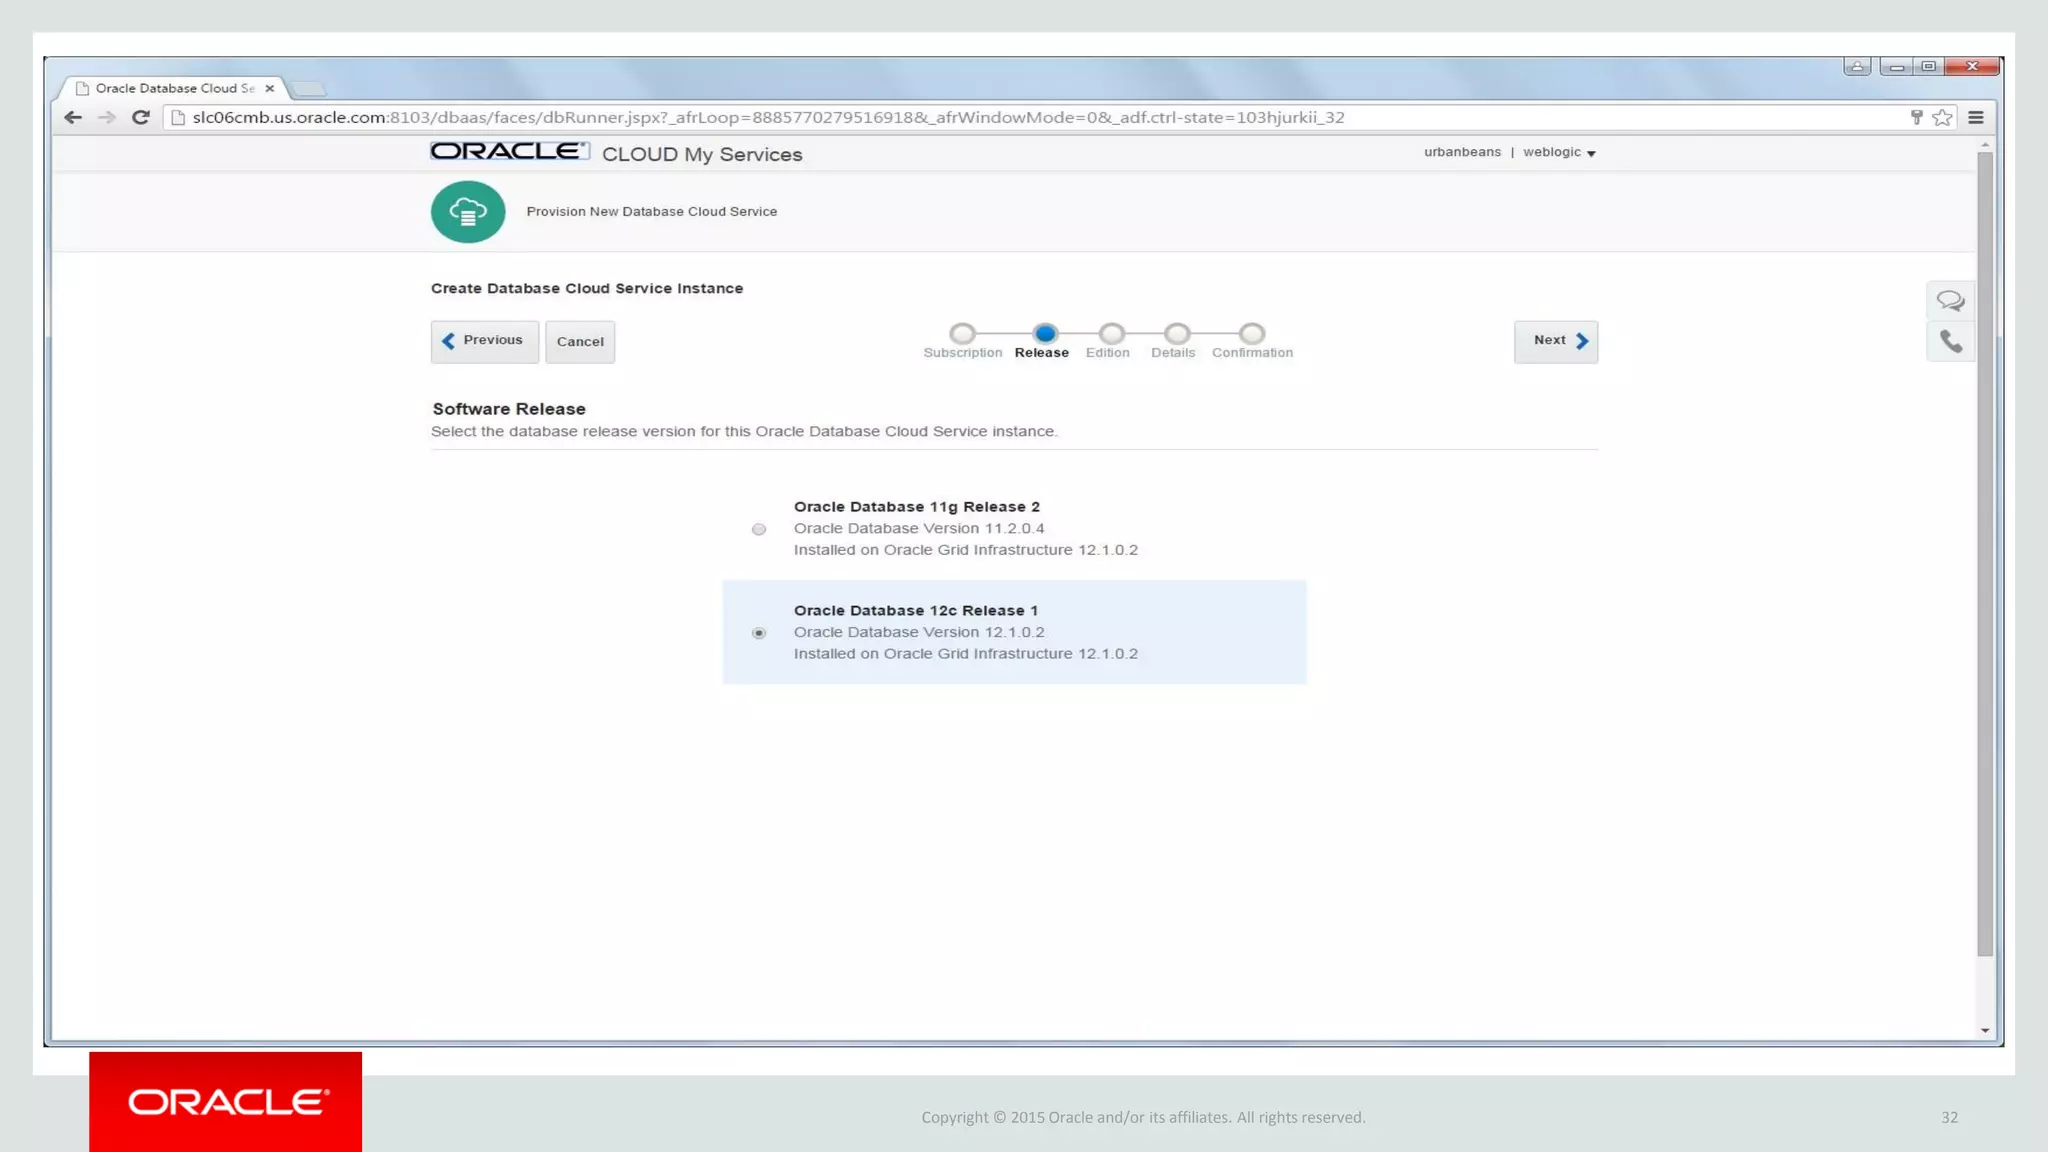Open the Chrome hamburger menu

coord(1976,118)
